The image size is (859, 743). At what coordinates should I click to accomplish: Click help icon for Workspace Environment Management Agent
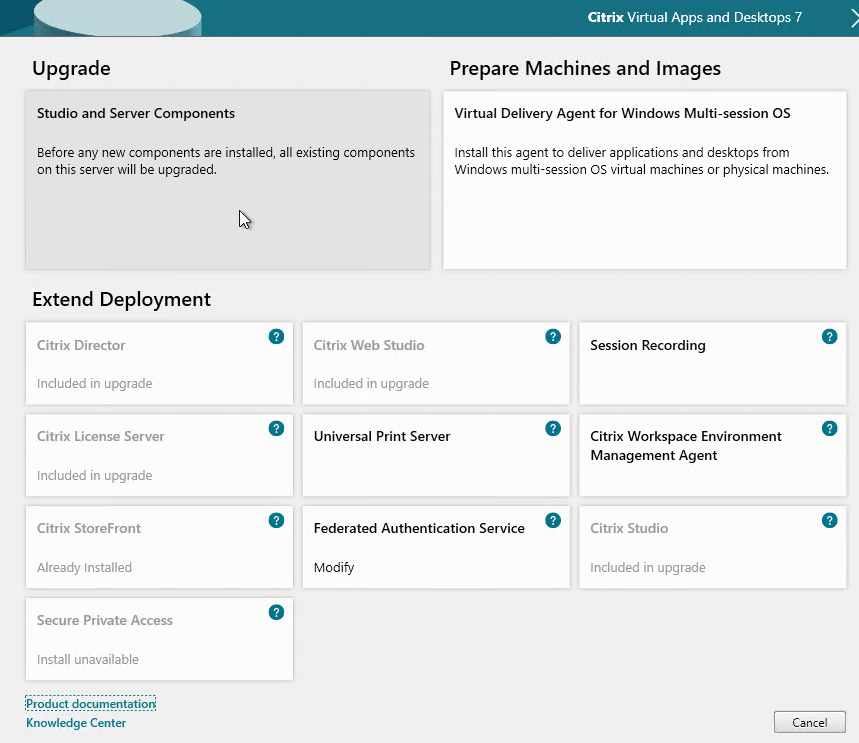pyautogui.click(x=829, y=428)
